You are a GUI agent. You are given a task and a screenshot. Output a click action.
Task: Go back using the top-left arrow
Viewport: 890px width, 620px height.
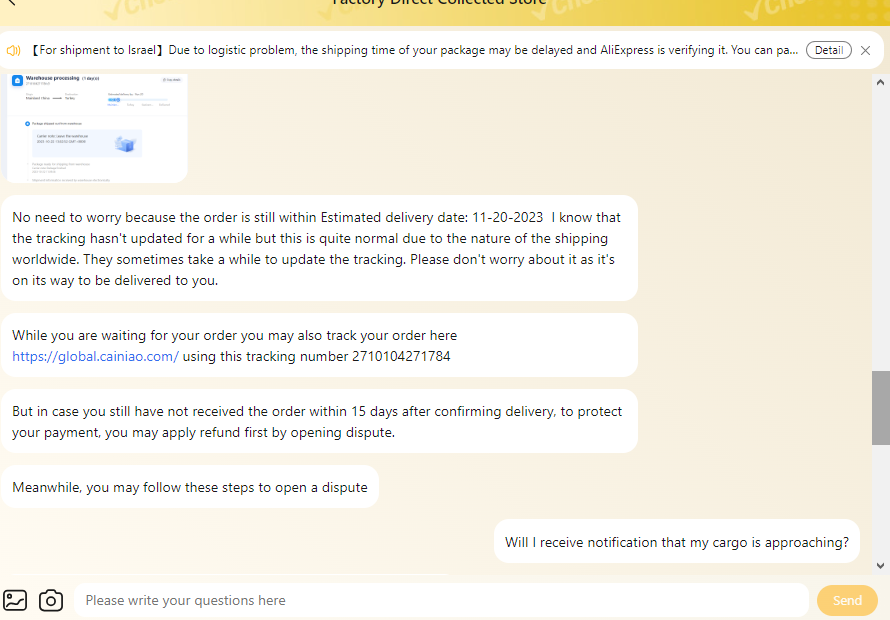[x=11, y=3]
